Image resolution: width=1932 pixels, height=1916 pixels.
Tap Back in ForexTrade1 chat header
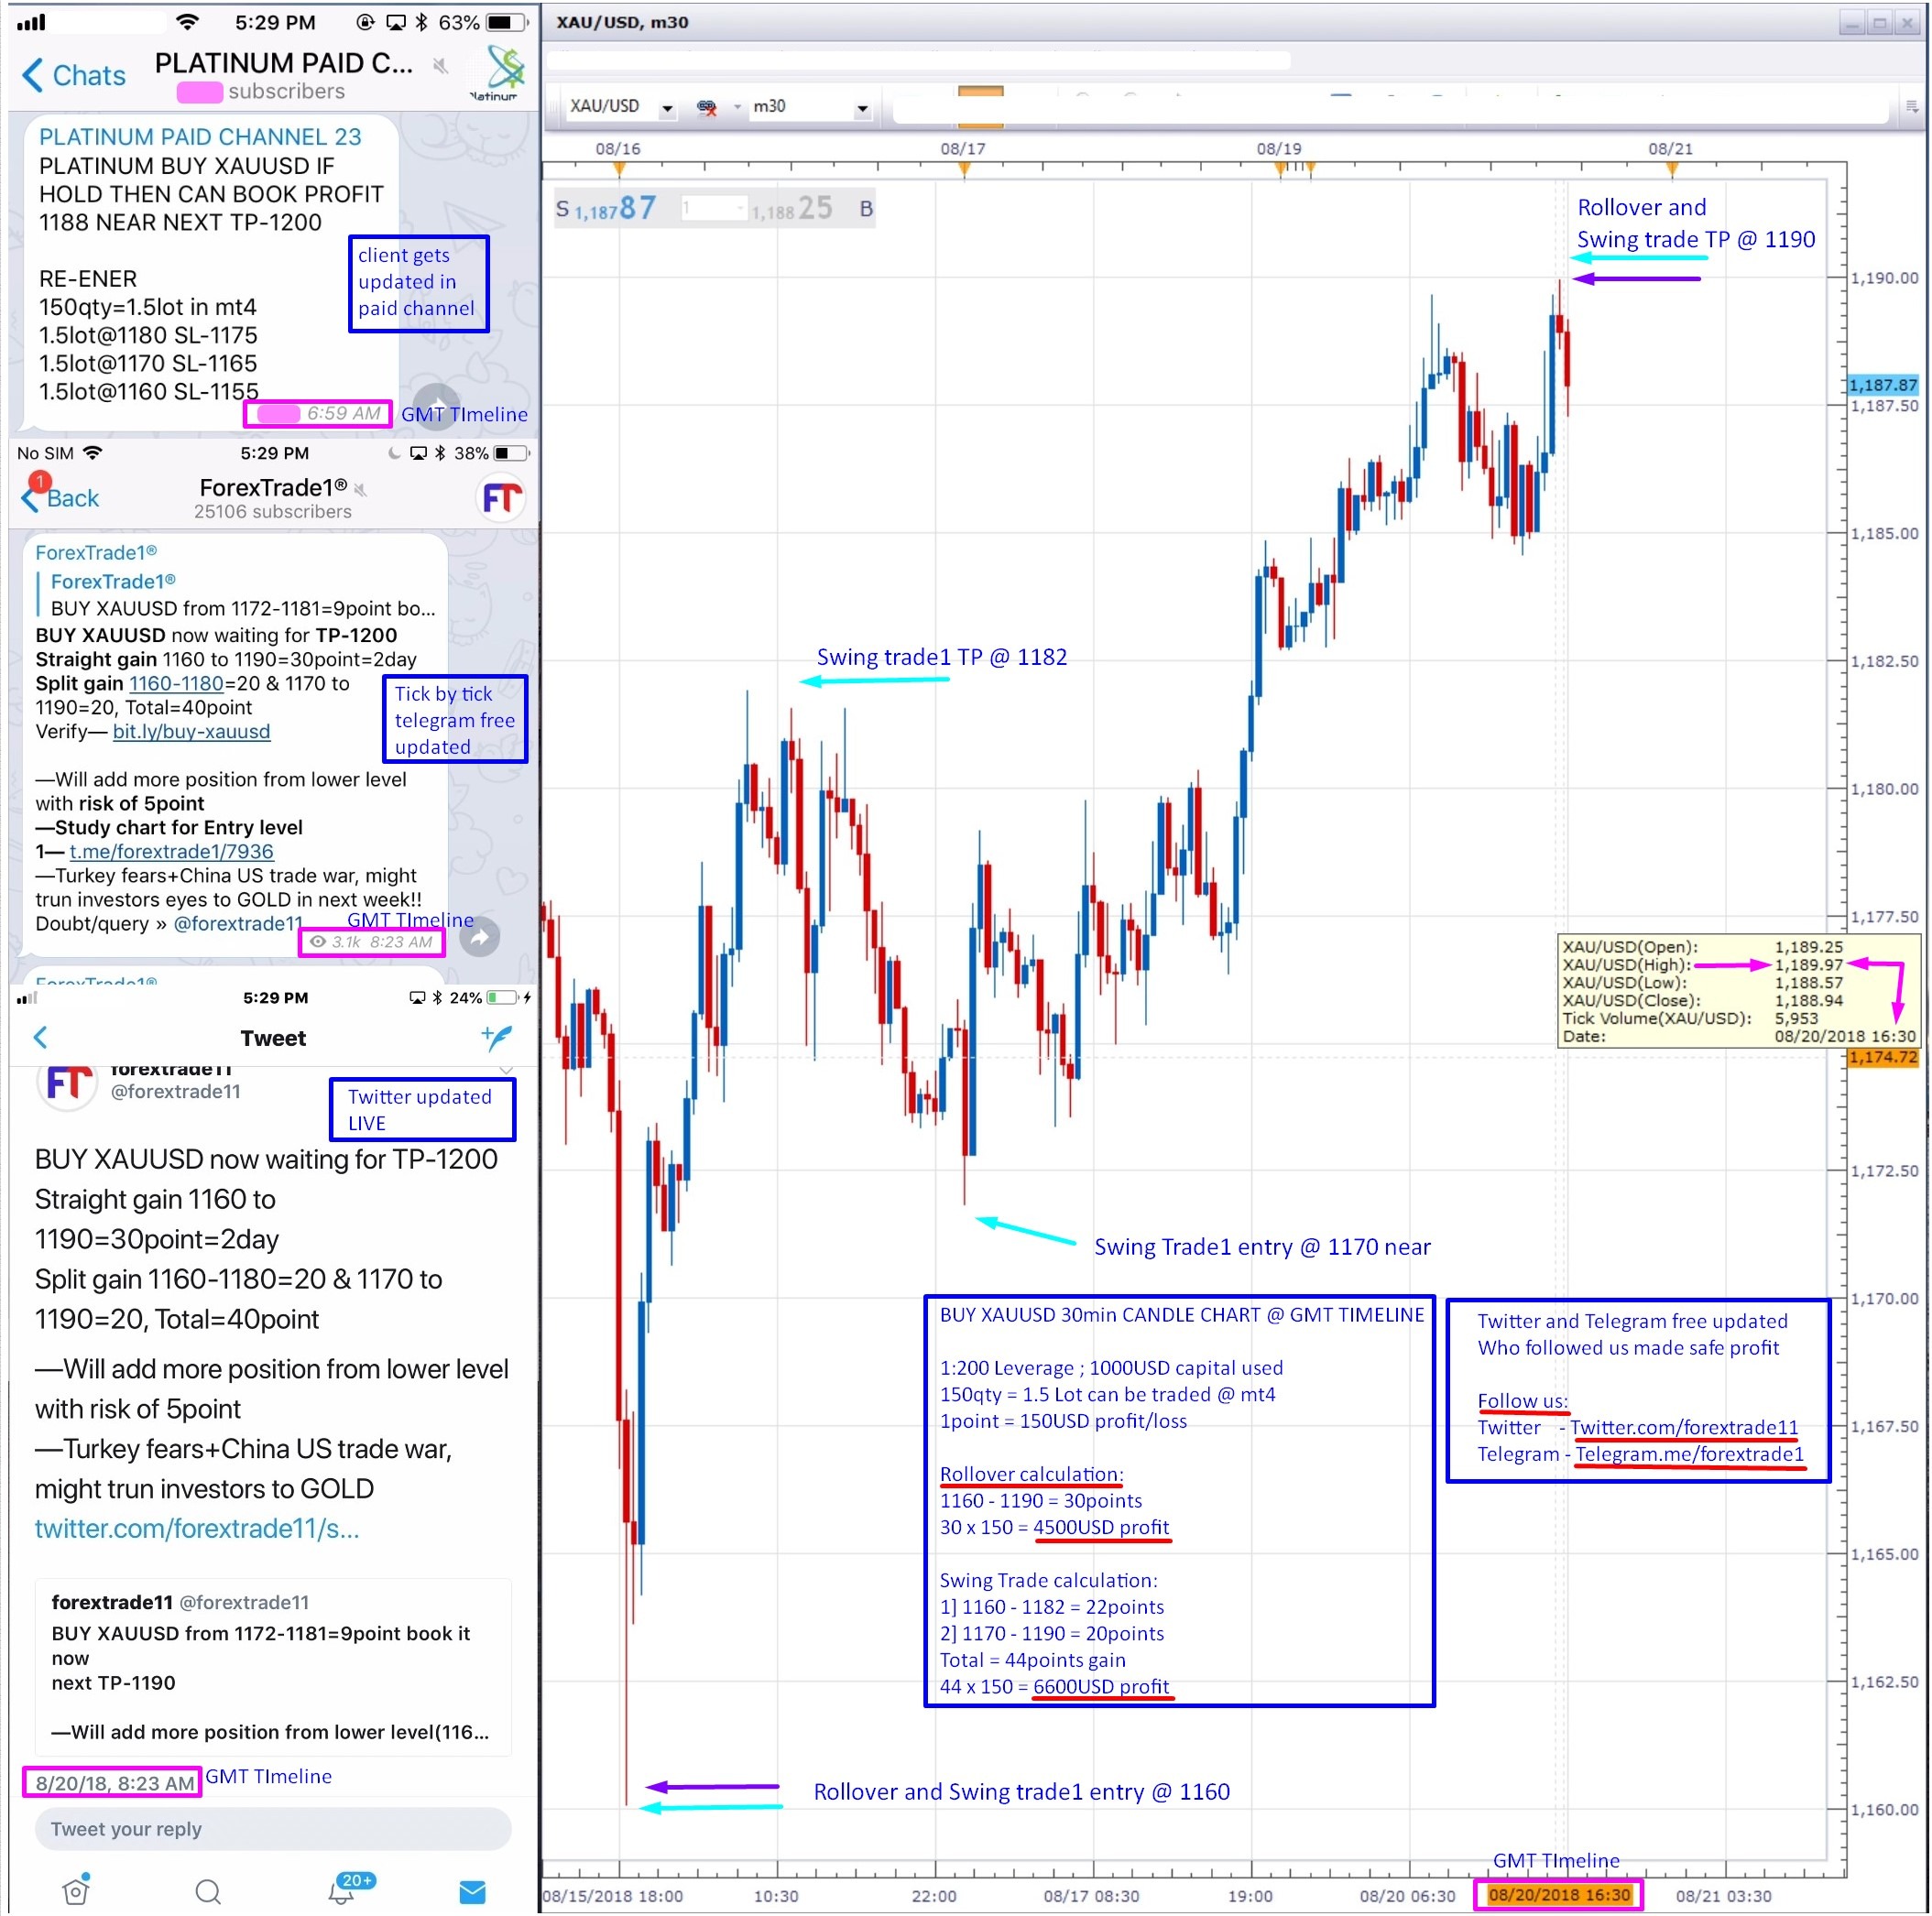[x=61, y=497]
